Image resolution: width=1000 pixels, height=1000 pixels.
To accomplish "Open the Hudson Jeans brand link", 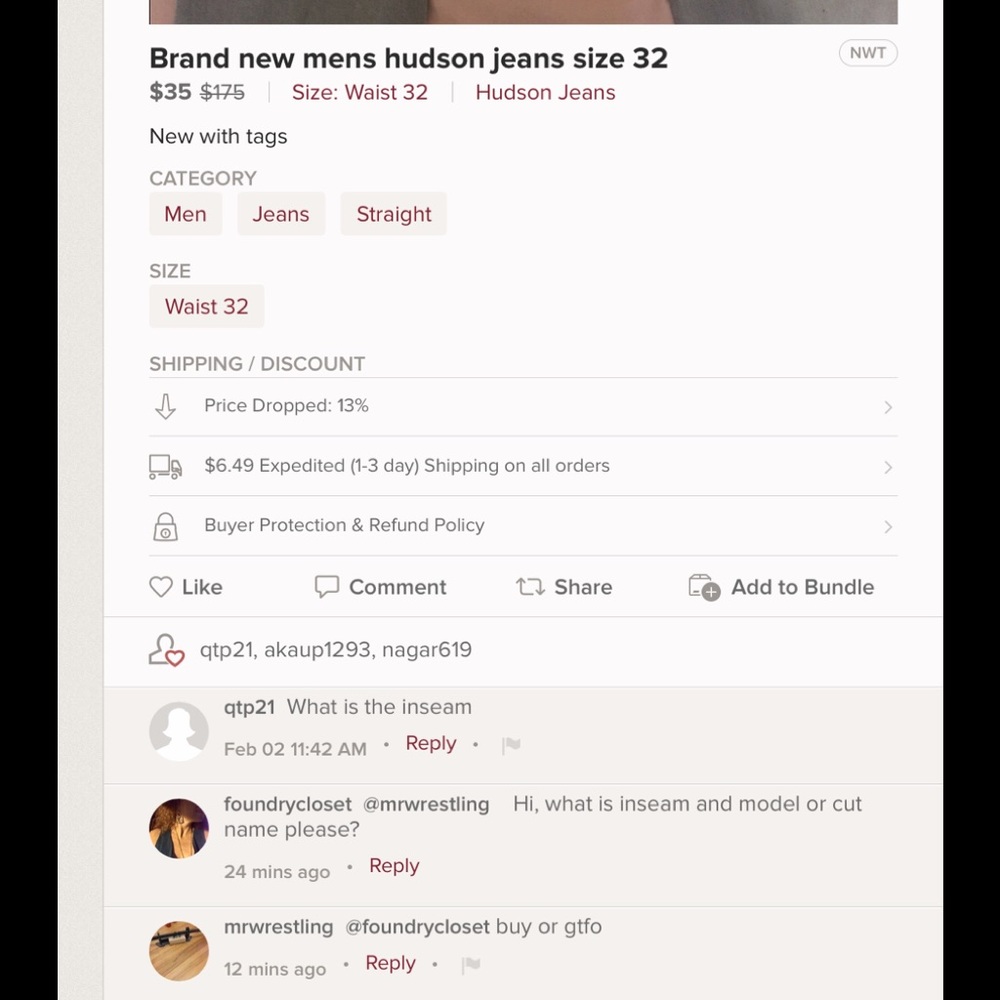I will [x=545, y=92].
